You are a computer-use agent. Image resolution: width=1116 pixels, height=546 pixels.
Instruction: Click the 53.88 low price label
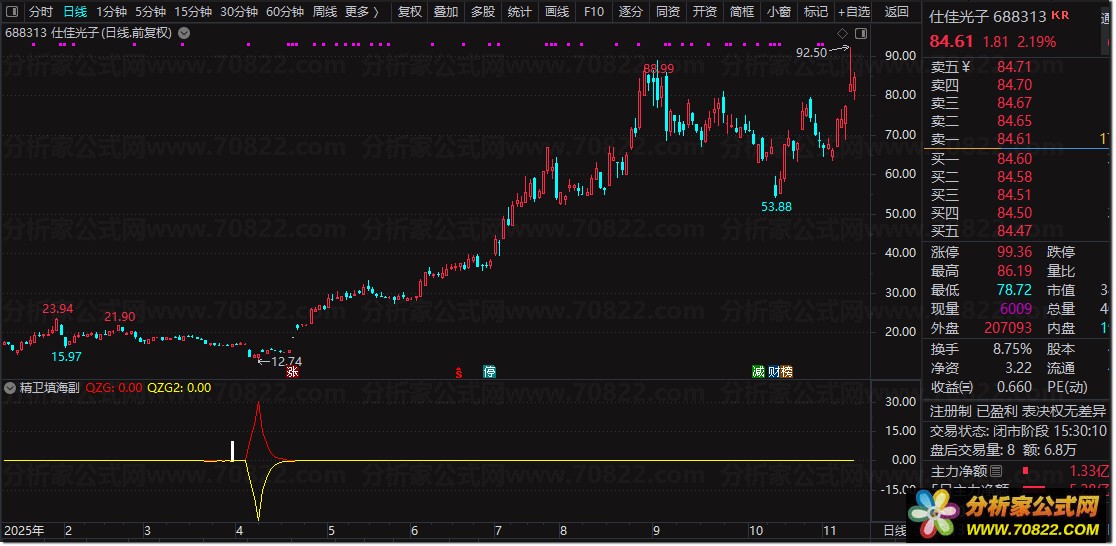[776, 207]
